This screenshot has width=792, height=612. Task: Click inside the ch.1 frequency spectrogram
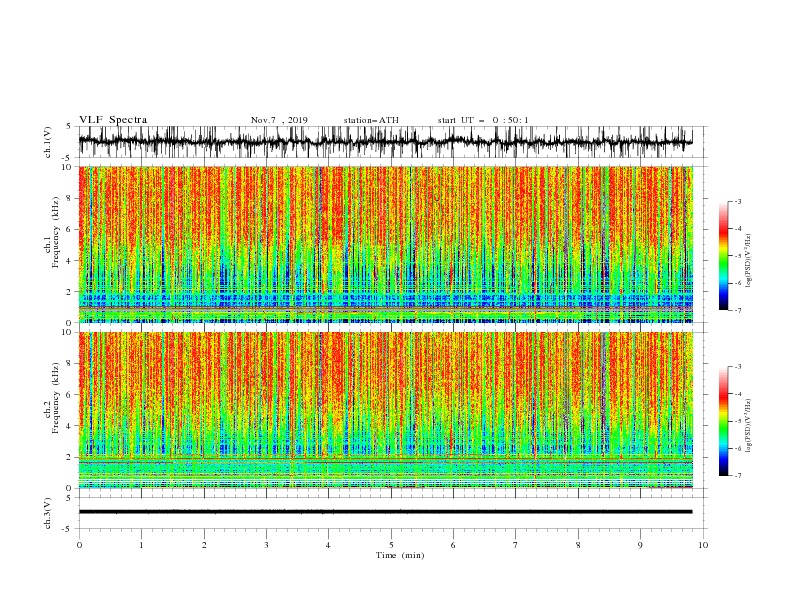tap(385, 244)
